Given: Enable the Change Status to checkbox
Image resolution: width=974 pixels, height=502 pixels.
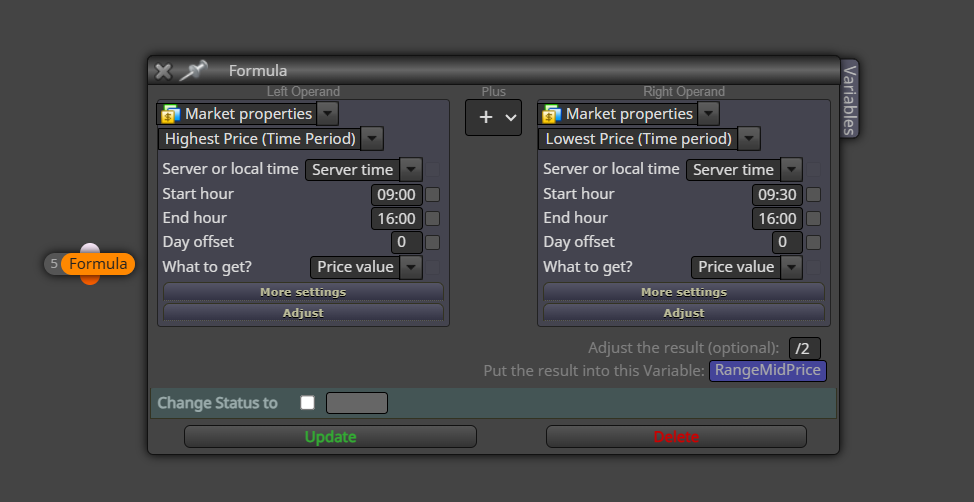Looking at the screenshot, I should pos(307,403).
